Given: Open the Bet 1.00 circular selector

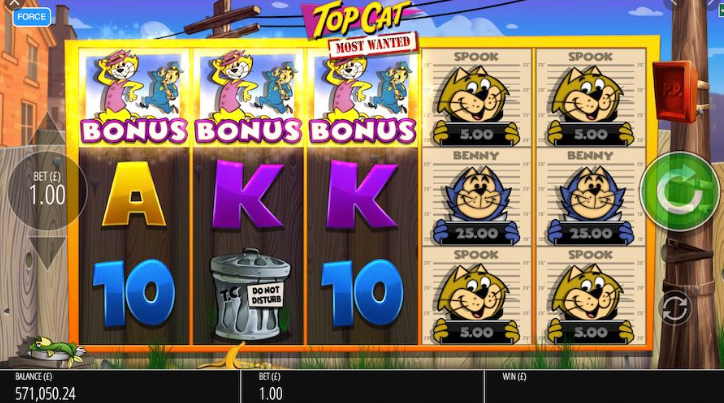Looking at the screenshot, I should click(47, 190).
